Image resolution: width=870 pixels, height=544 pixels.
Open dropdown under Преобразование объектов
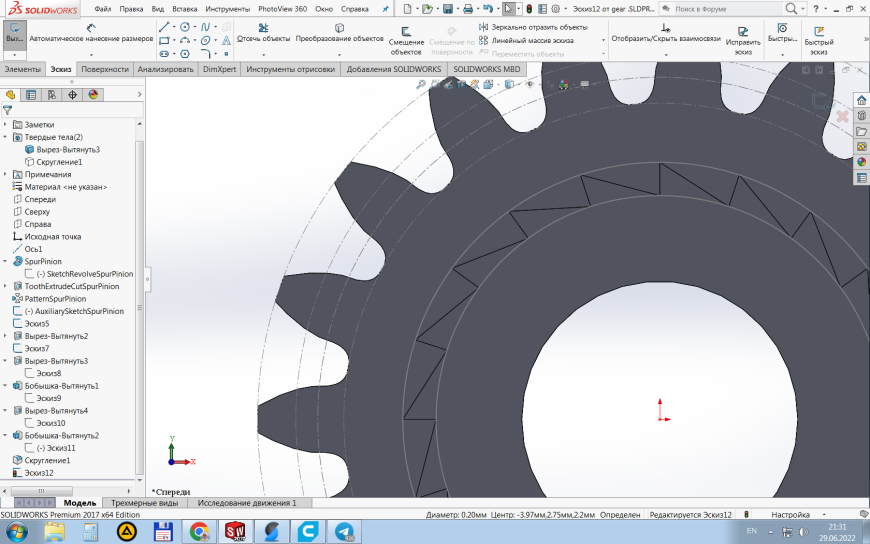[340, 54]
